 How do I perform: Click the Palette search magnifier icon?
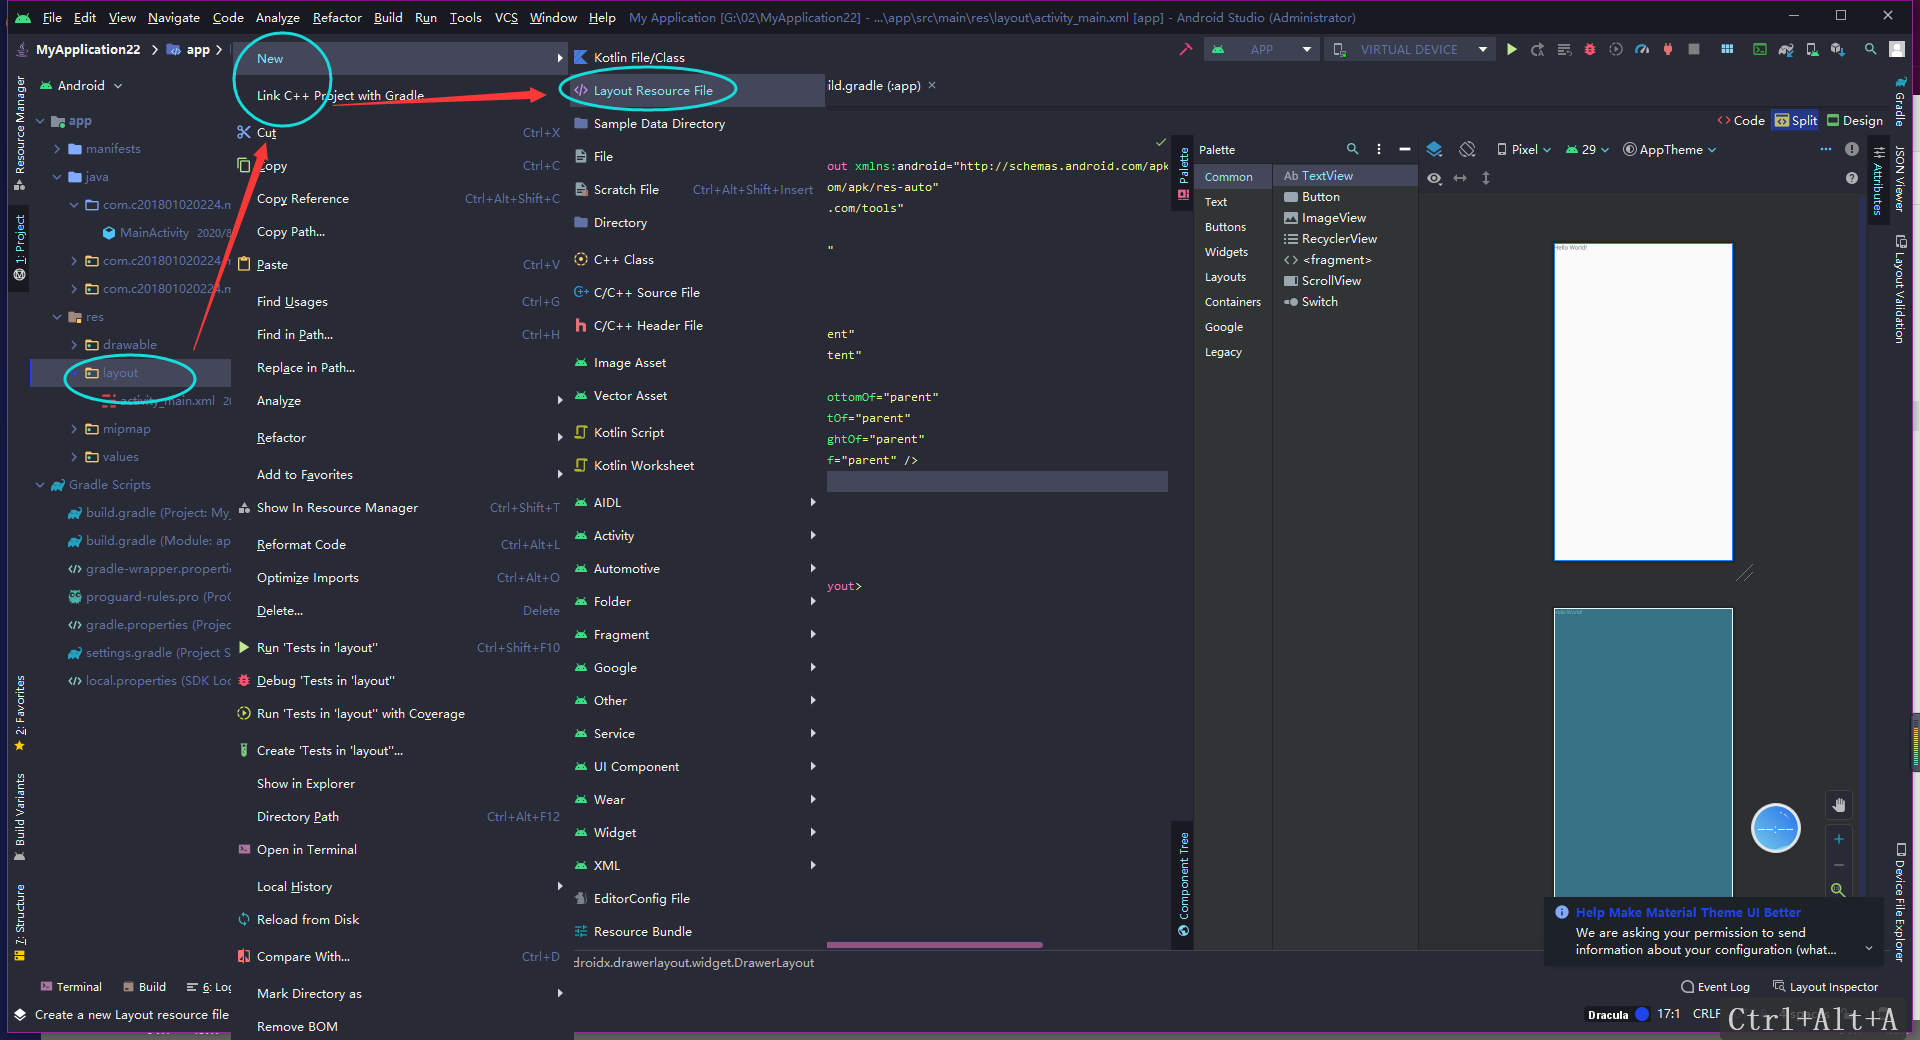click(x=1353, y=149)
